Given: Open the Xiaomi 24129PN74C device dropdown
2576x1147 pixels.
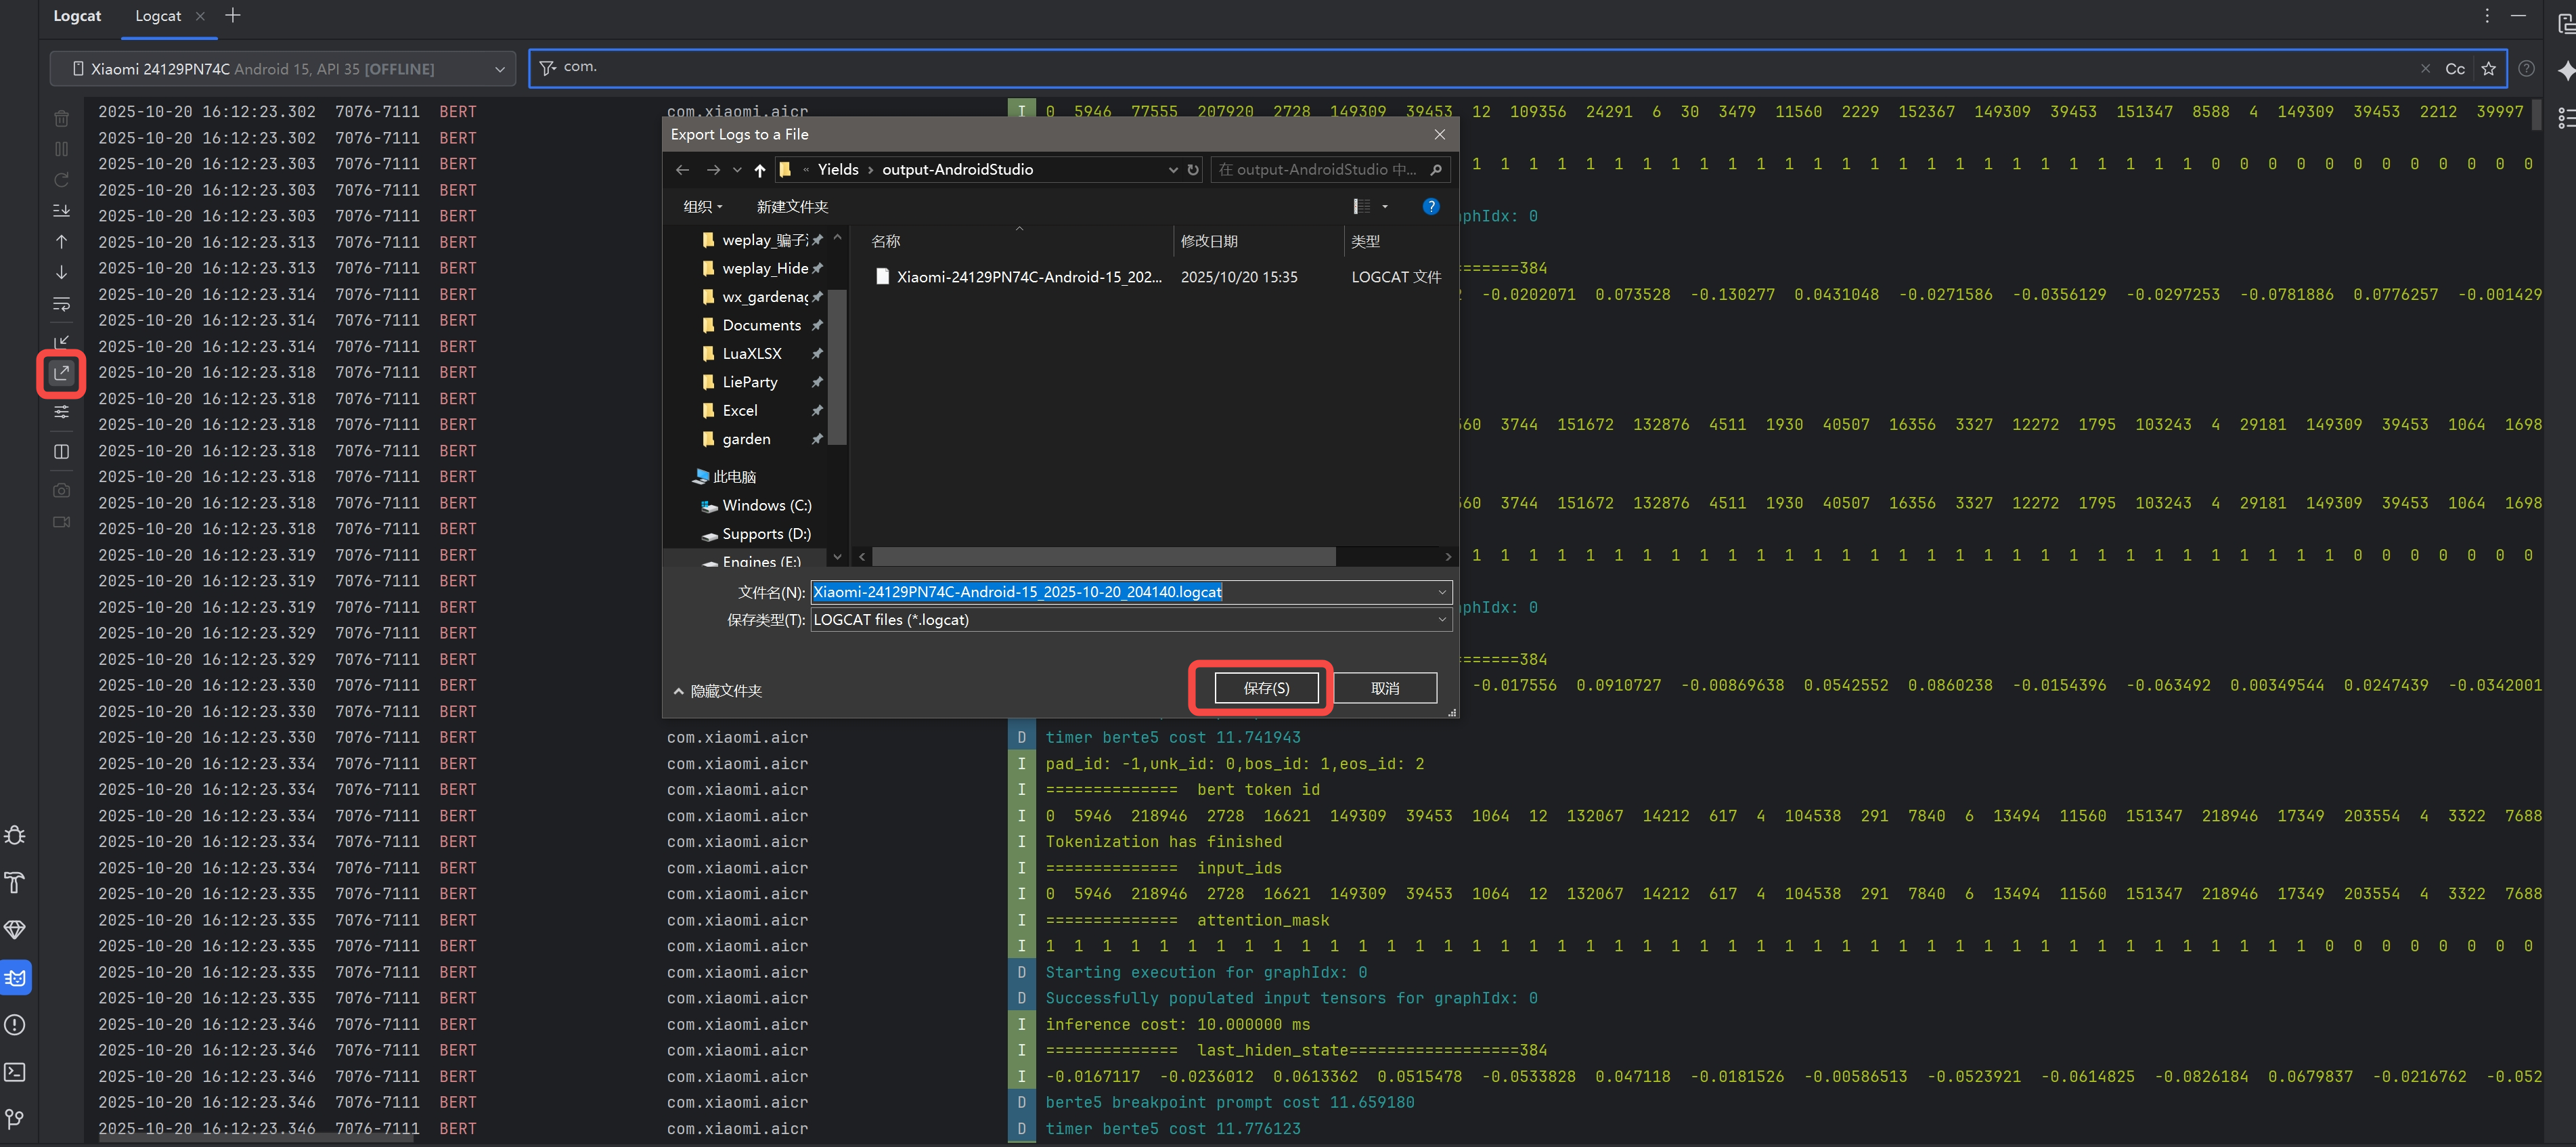Looking at the screenshot, I should click(x=283, y=69).
